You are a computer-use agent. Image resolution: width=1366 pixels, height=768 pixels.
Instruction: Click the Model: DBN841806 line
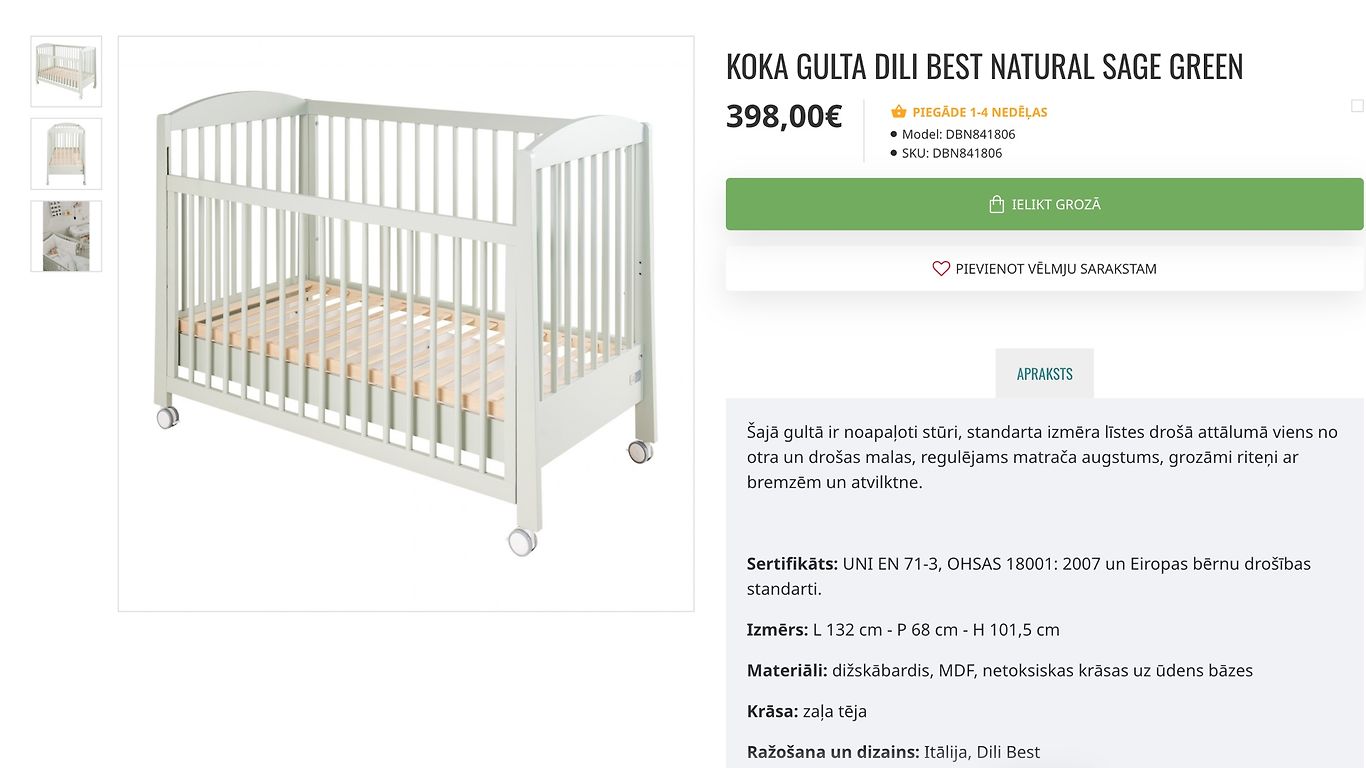coord(952,134)
